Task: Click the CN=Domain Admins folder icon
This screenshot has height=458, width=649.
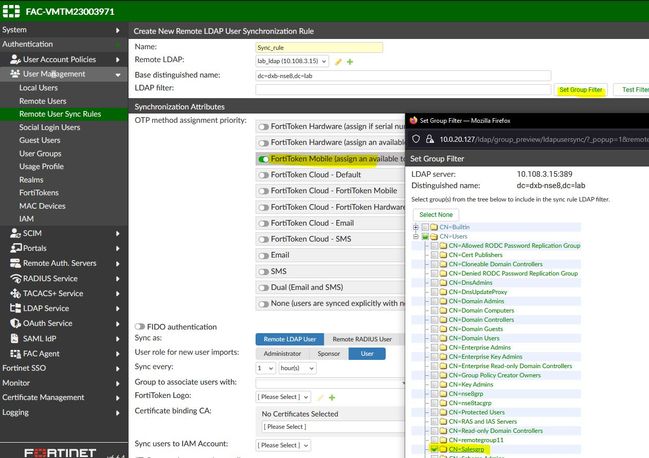Action: pyautogui.click(x=443, y=301)
